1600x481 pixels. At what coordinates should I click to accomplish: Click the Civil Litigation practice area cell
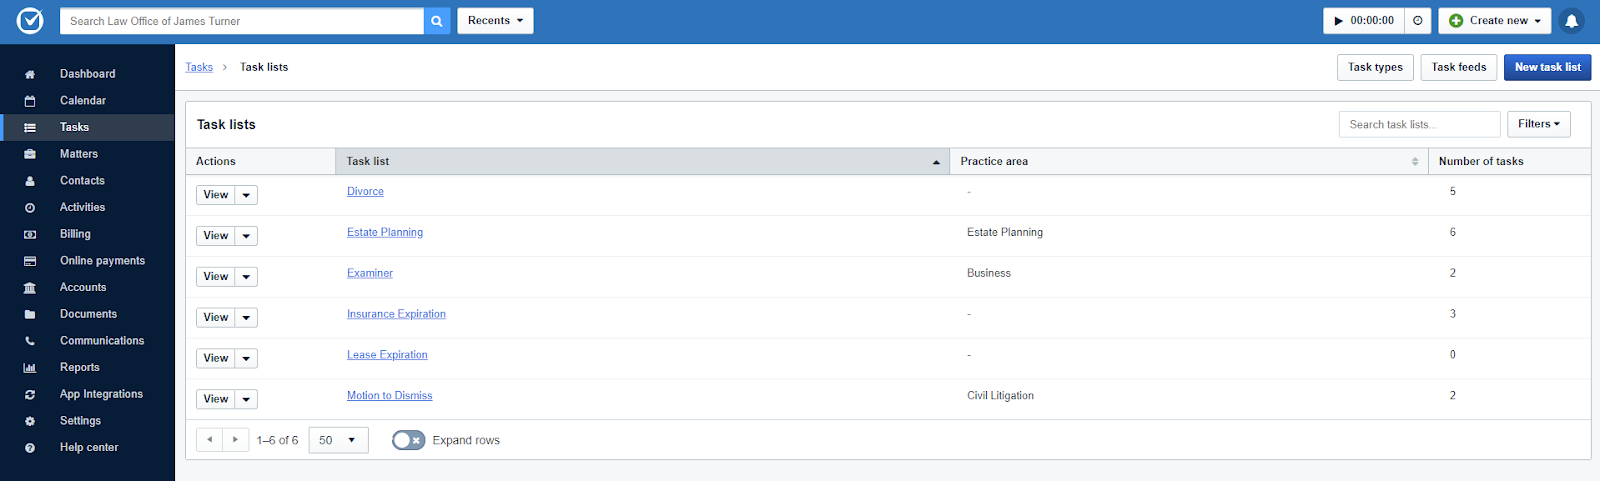point(1000,396)
